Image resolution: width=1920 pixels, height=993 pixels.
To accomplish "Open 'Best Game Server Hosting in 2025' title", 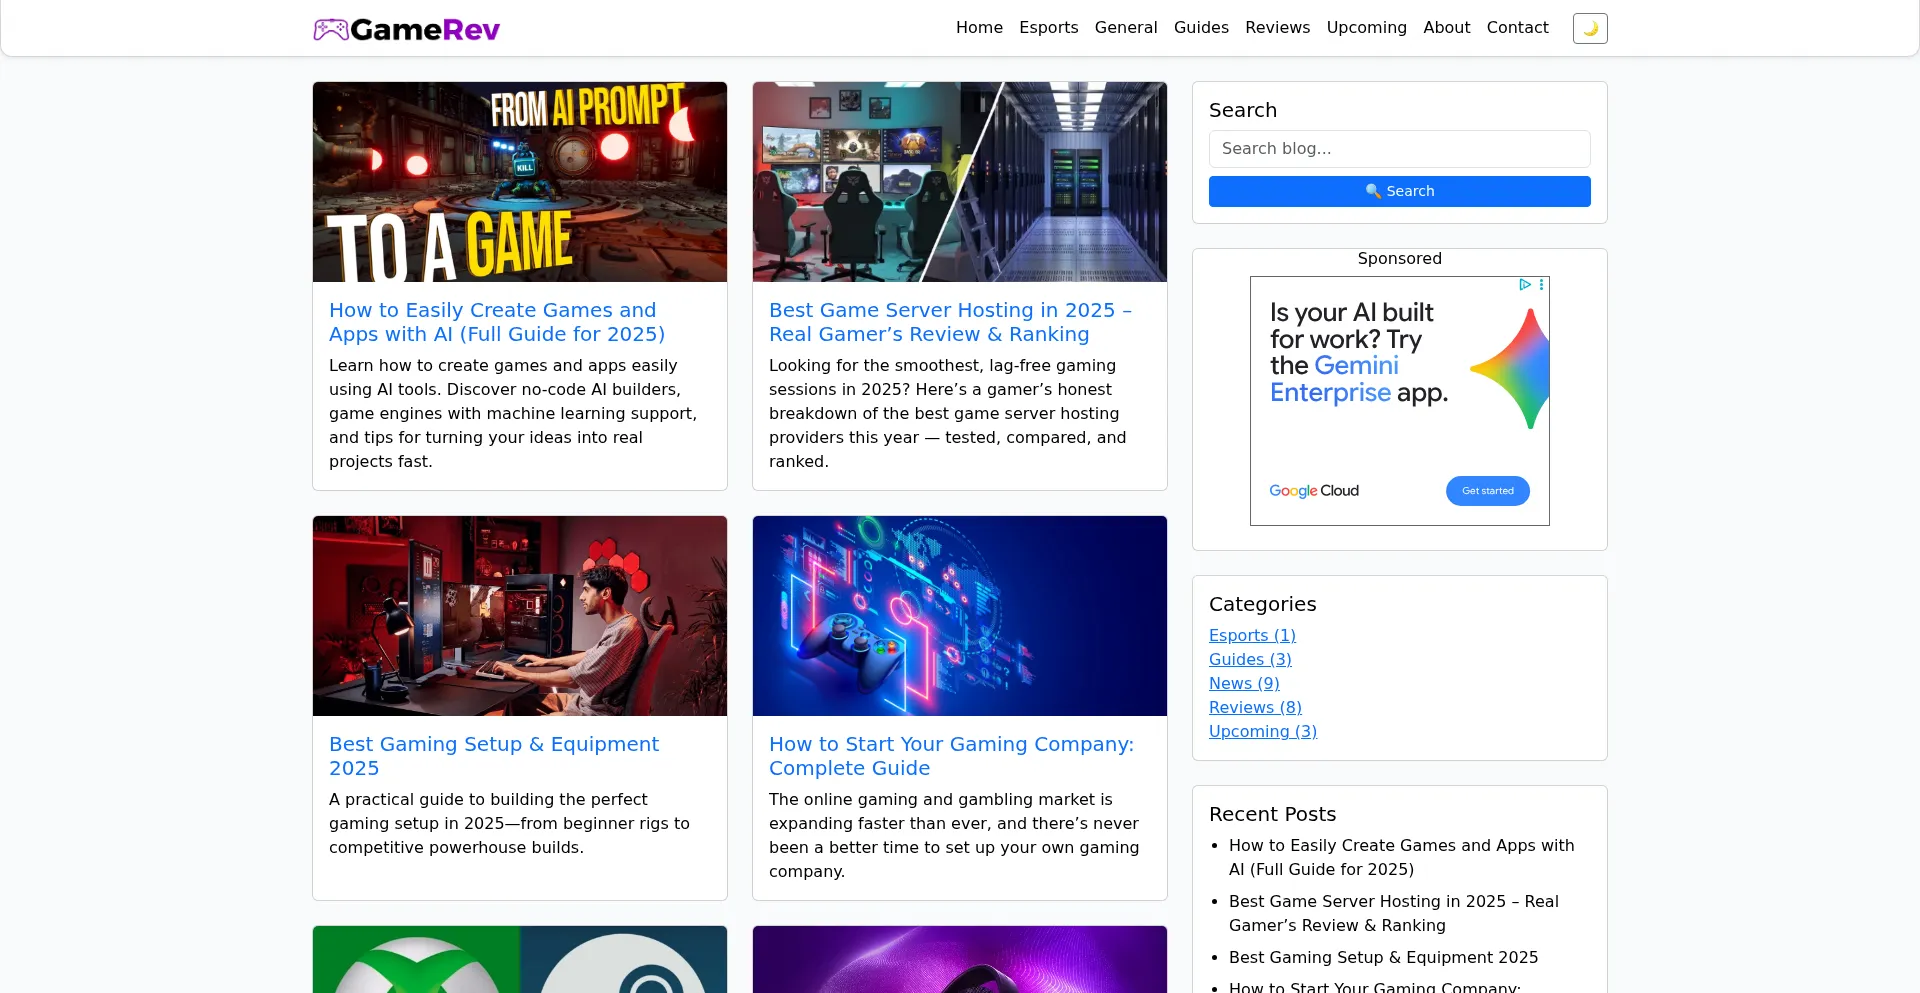I will (x=950, y=322).
